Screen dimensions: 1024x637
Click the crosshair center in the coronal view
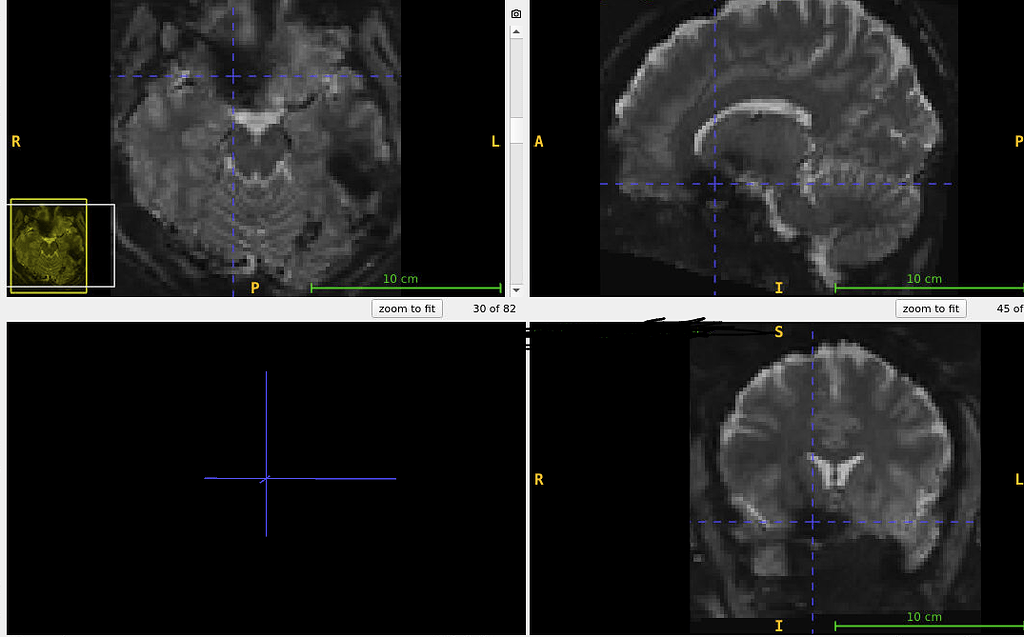pos(812,521)
